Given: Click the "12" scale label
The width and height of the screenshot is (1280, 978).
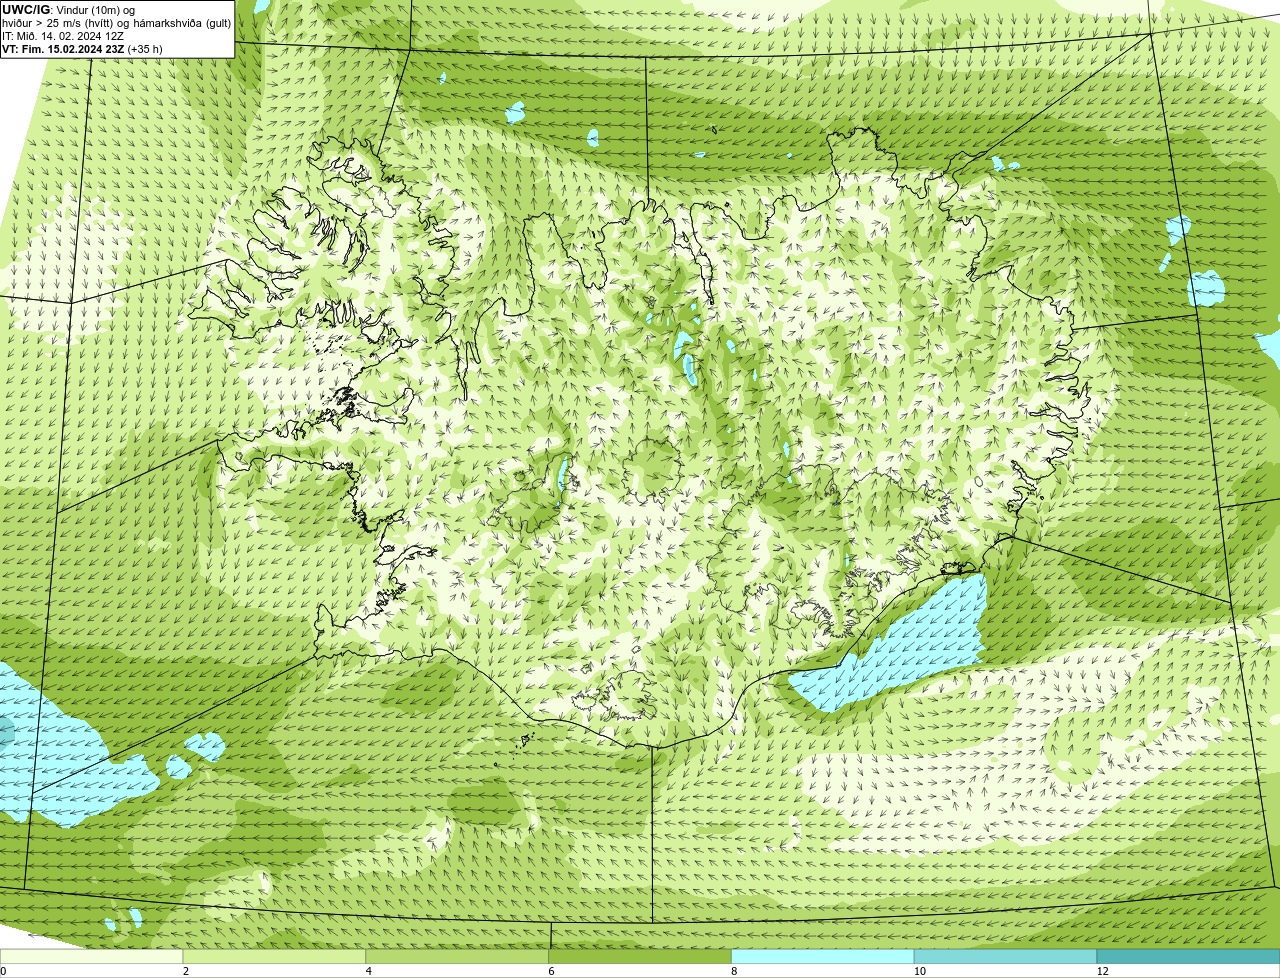Looking at the screenshot, I should 1102,971.
